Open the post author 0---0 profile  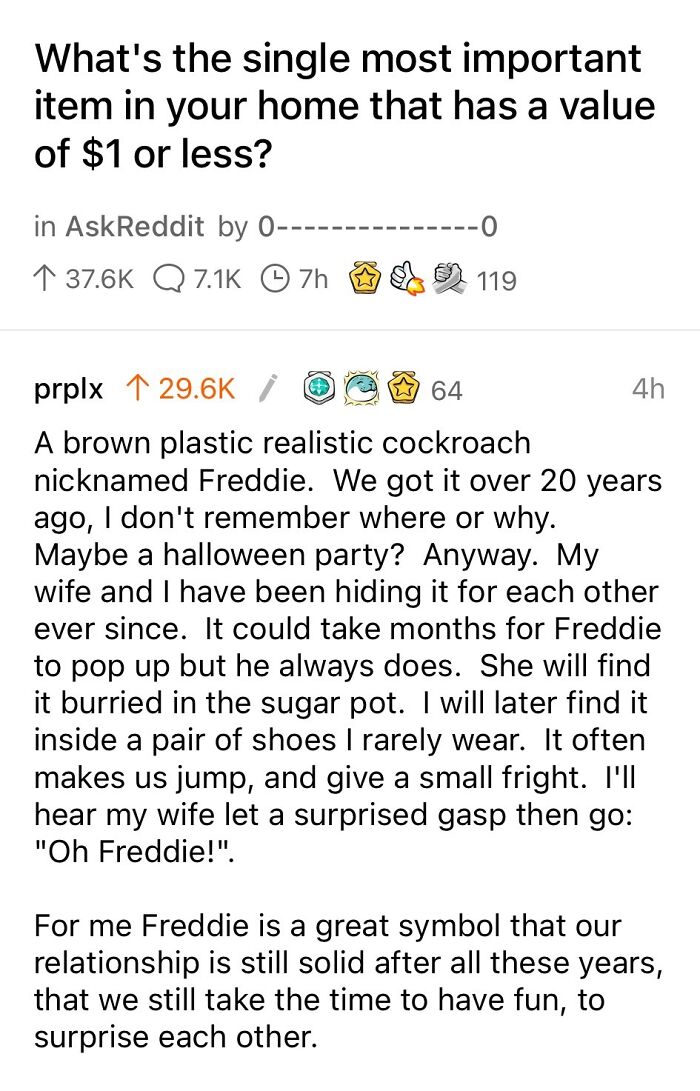pyautogui.click(x=377, y=226)
